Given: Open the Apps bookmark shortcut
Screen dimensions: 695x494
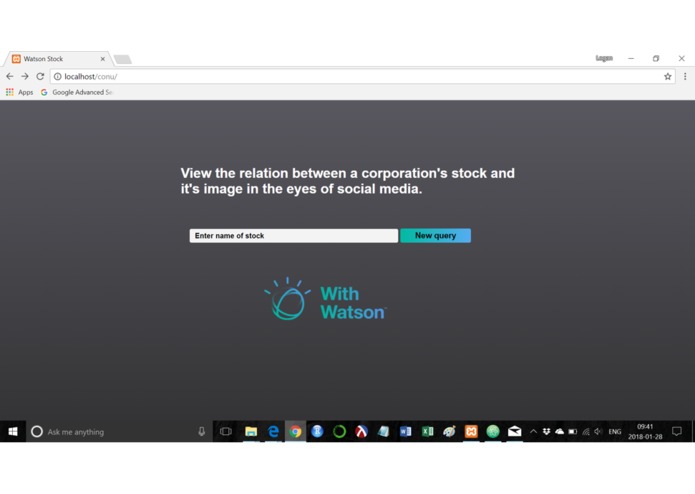Looking at the screenshot, I should click(20, 92).
